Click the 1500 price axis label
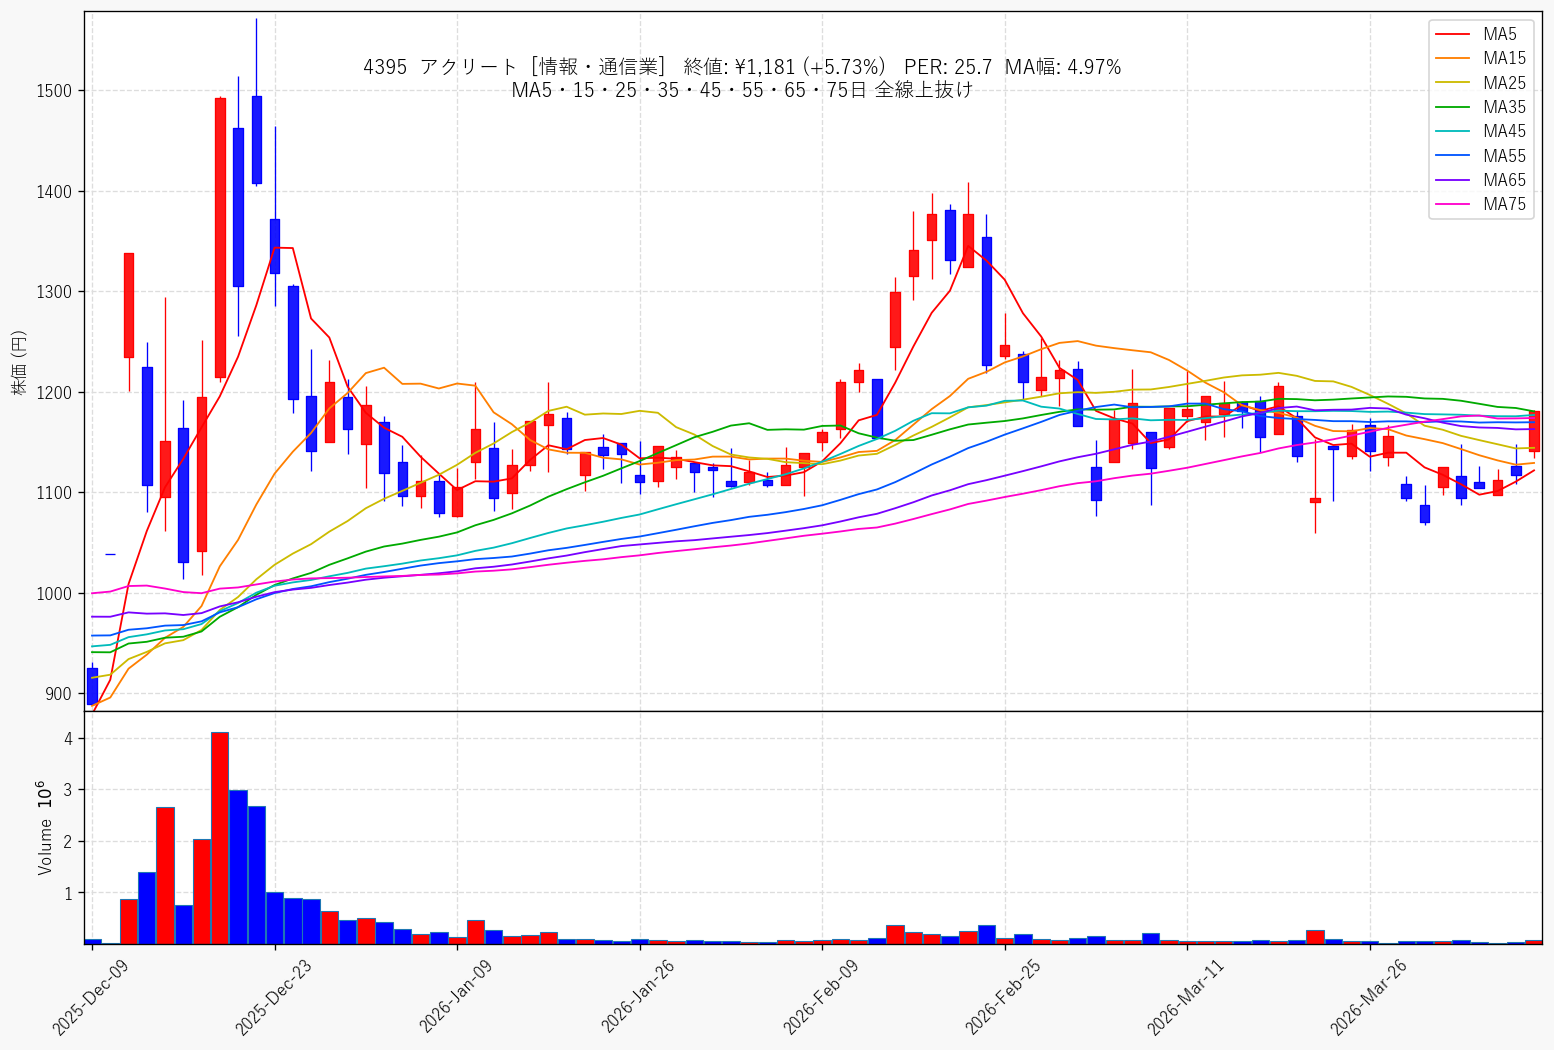Viewport: 1554px width, 1050px height. click(x=54, y=91)
